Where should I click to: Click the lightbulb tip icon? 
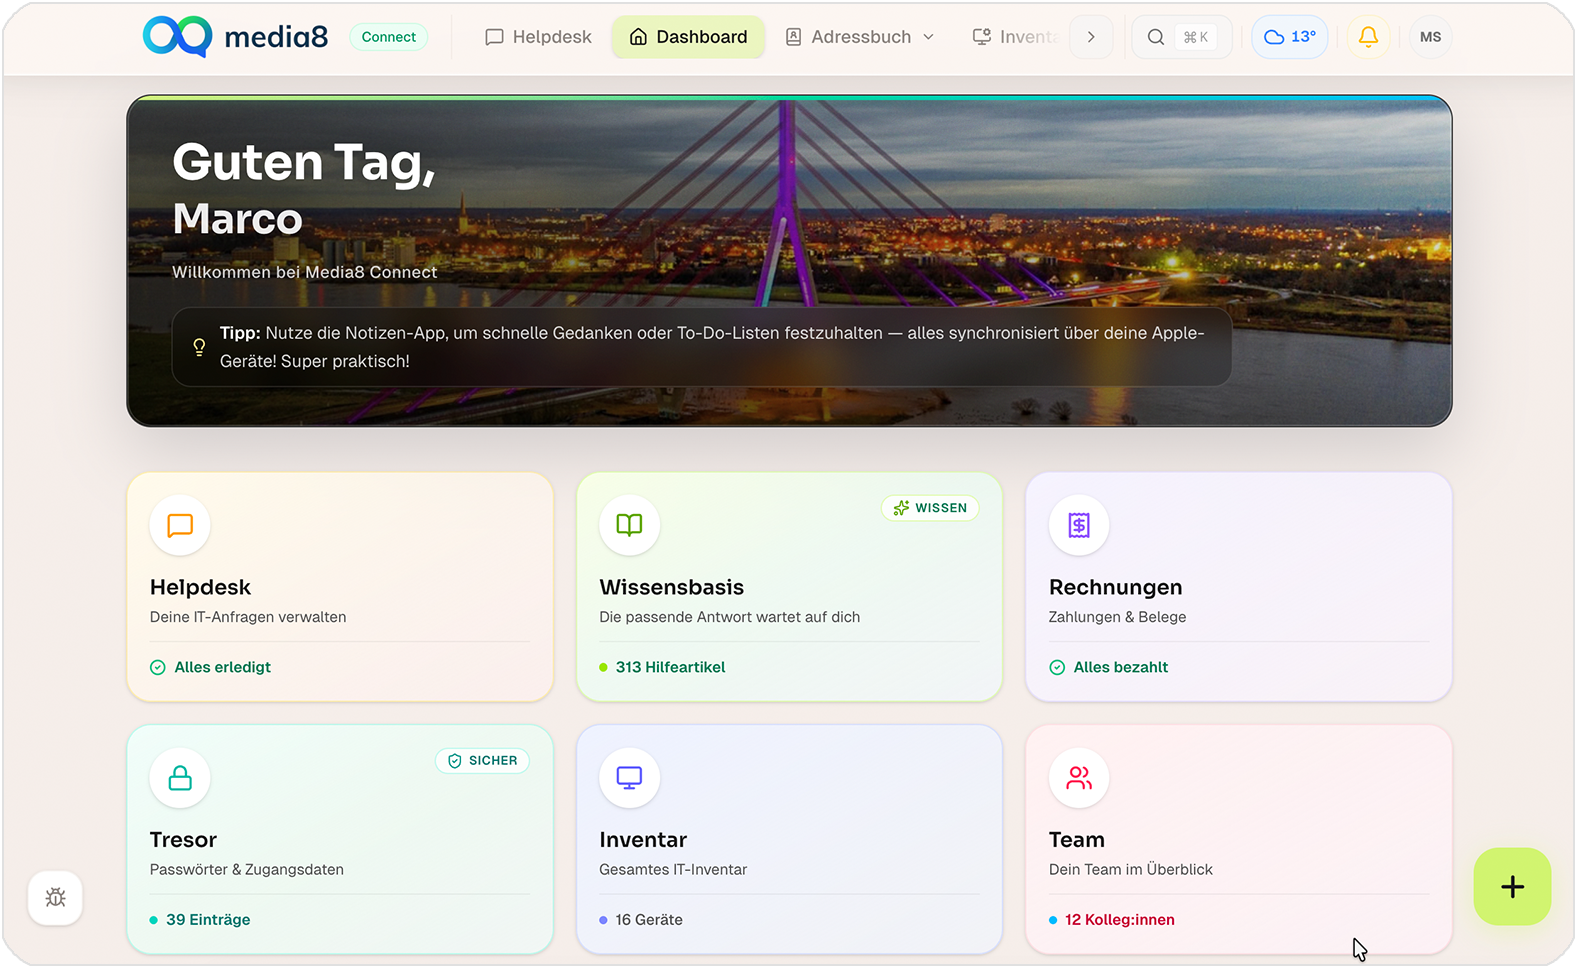coord(199,347)
